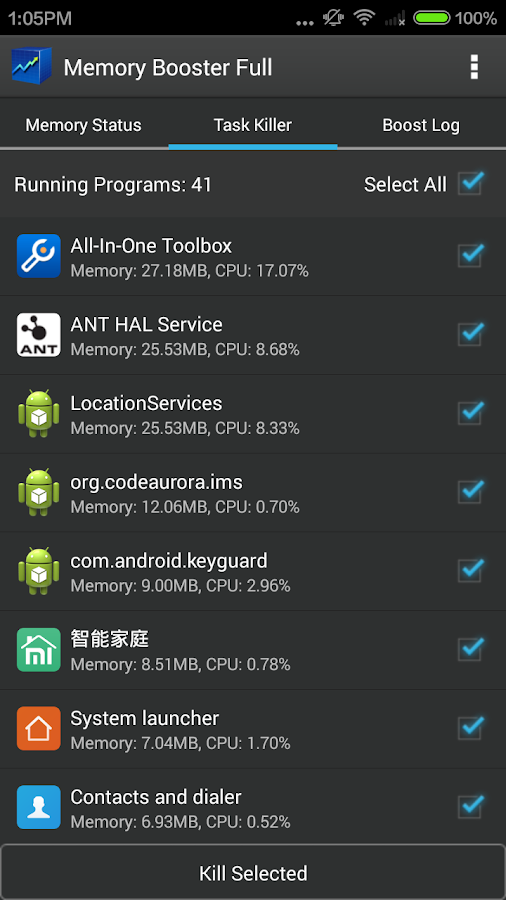Tap the ANT HAL Service icon
506x900 pixels.
pyautogui.click(x=38, y=335)
